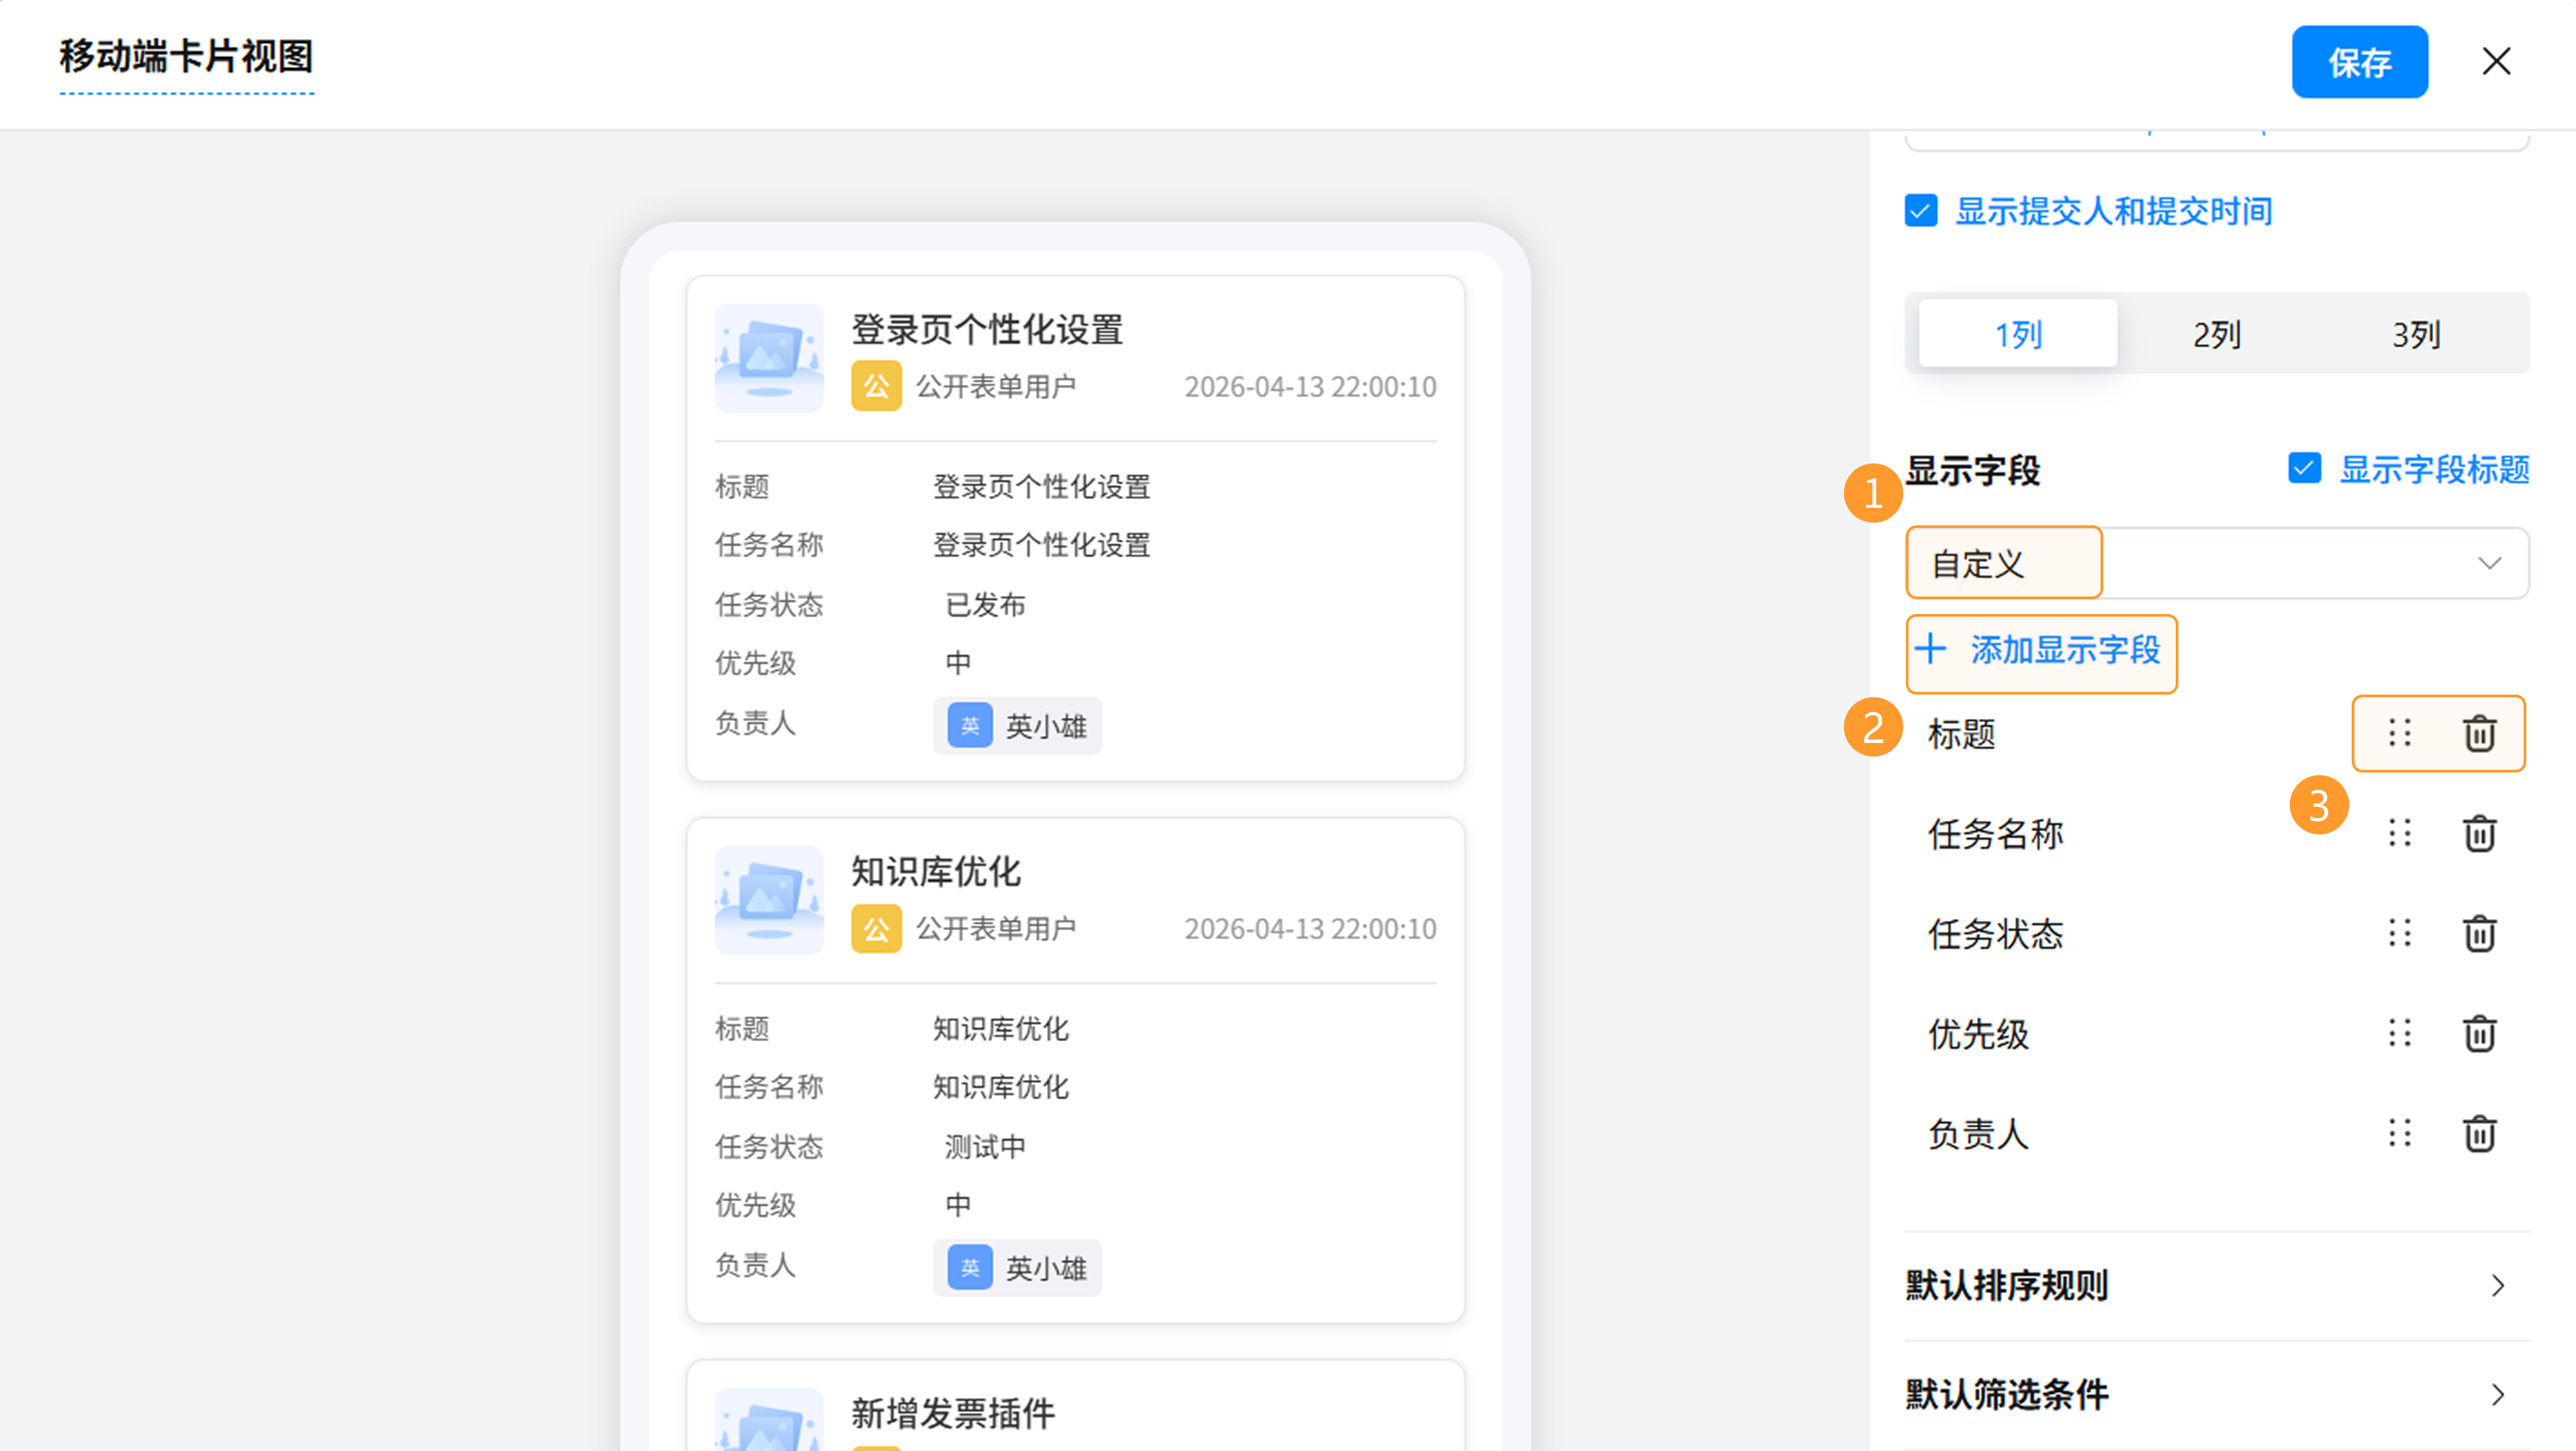
Task: Click plus icon for 添加显示字段
Action: 1931,649
